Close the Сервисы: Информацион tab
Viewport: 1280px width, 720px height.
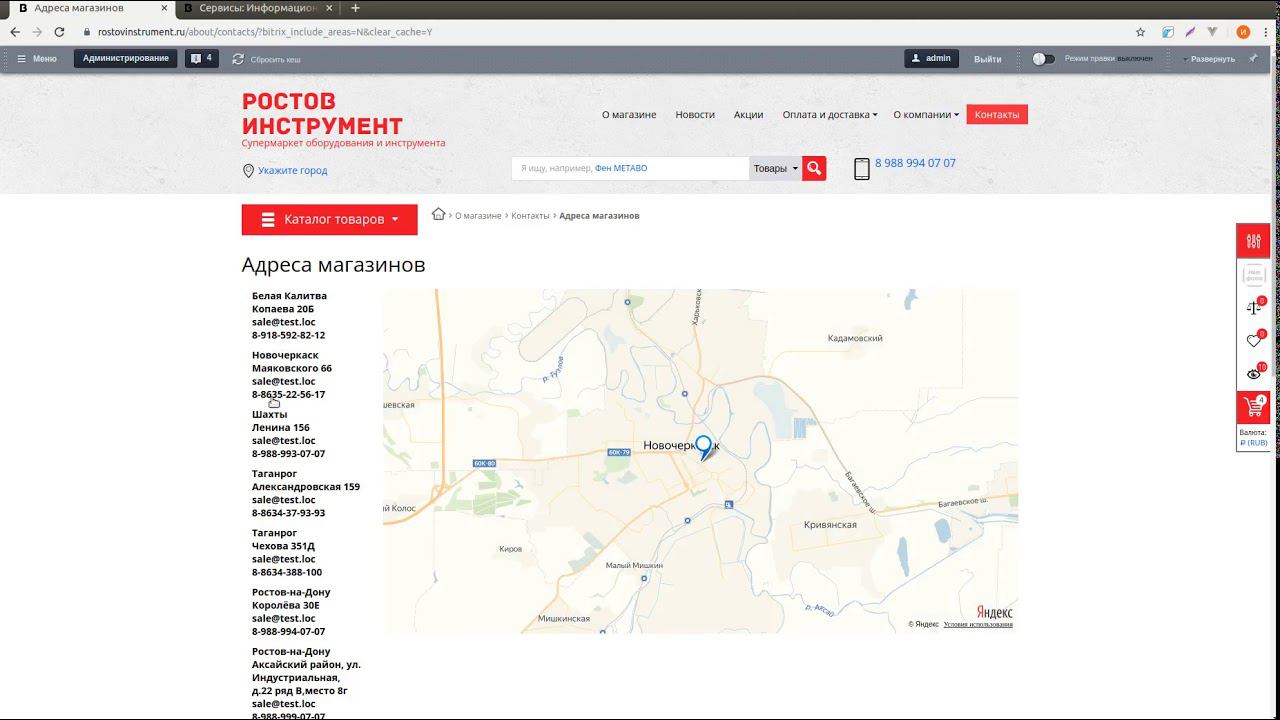[331, 8]
